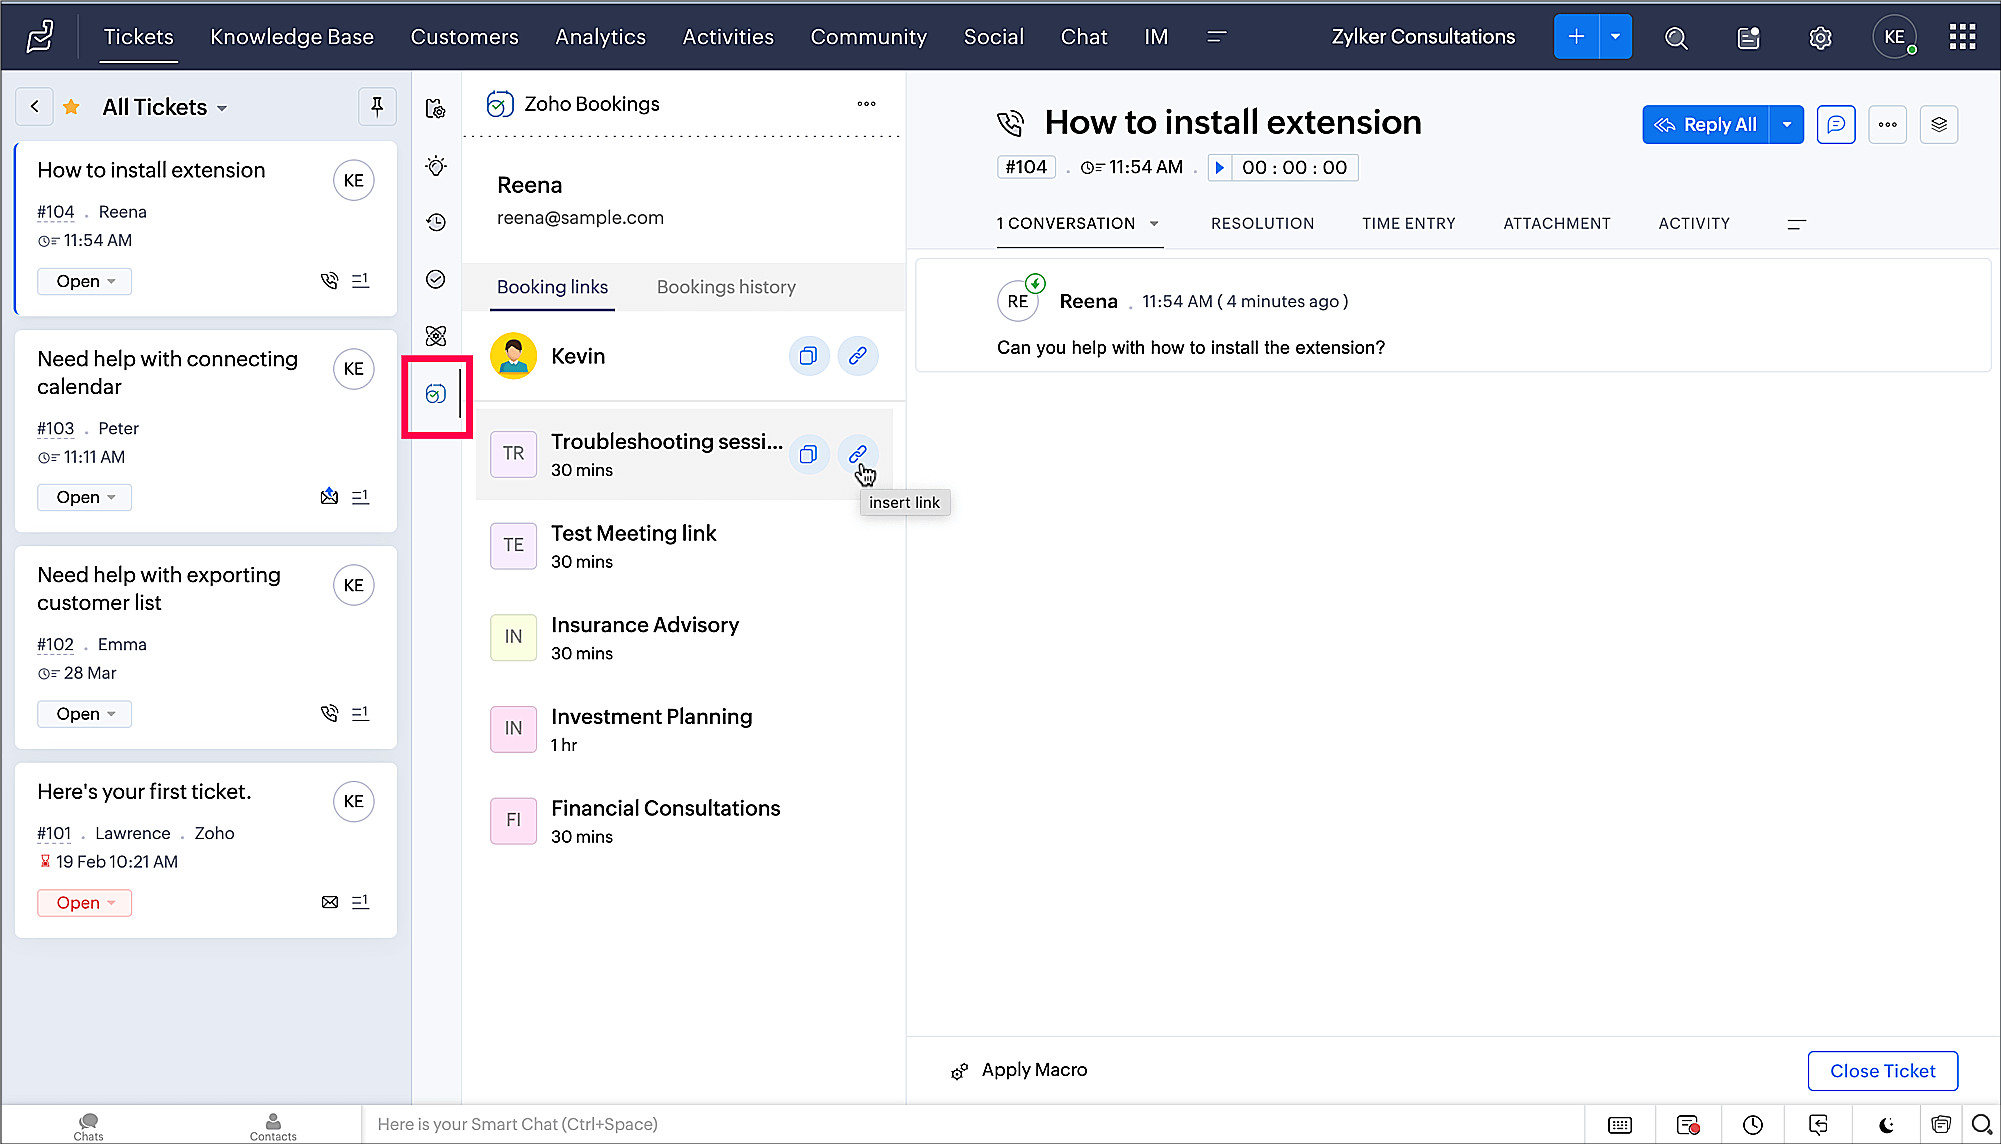The height and width of the screenshot is (1144, 2001).
Task: Click Apply Macro link
Action: pos(1033,1070)
